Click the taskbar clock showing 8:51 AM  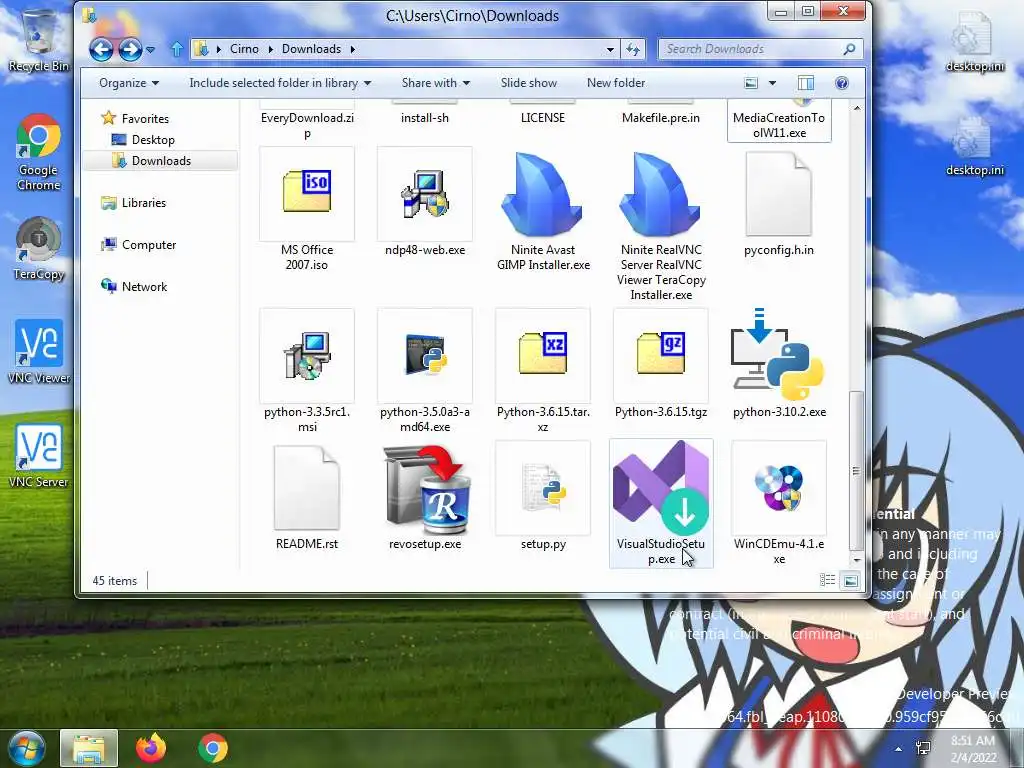pos(974,749)
